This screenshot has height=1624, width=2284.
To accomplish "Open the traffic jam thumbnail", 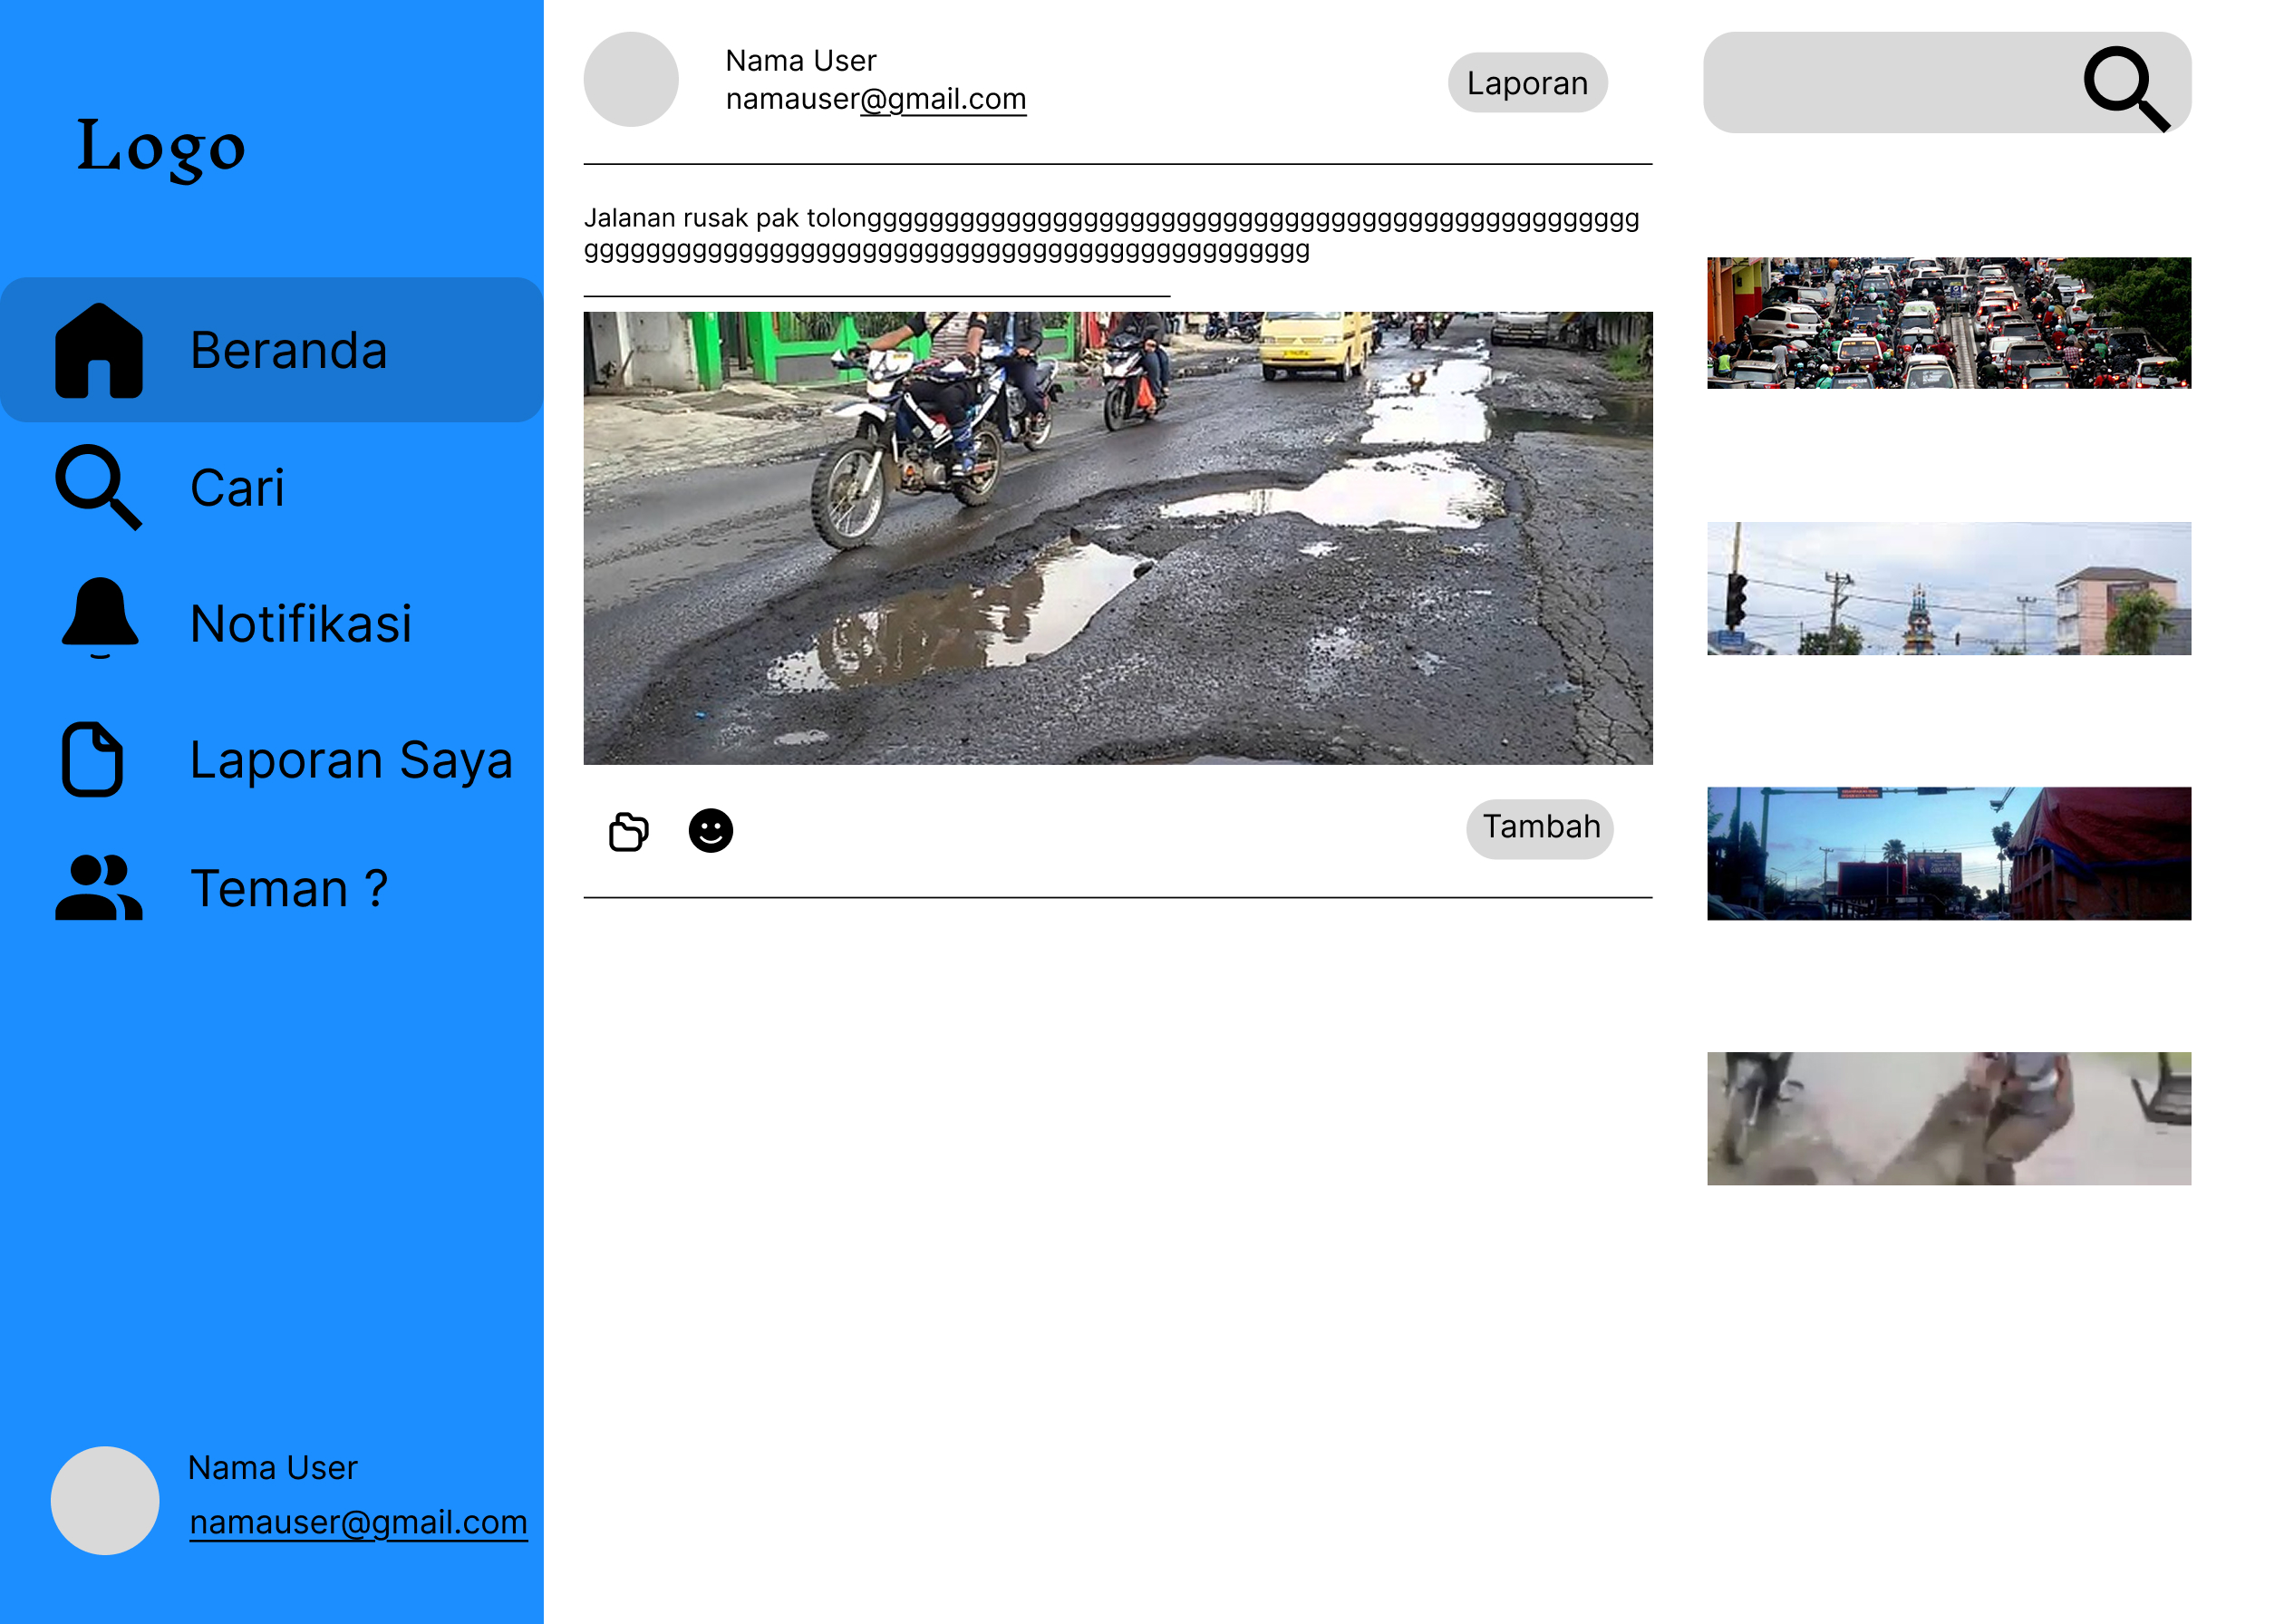I will (1948, 323).
